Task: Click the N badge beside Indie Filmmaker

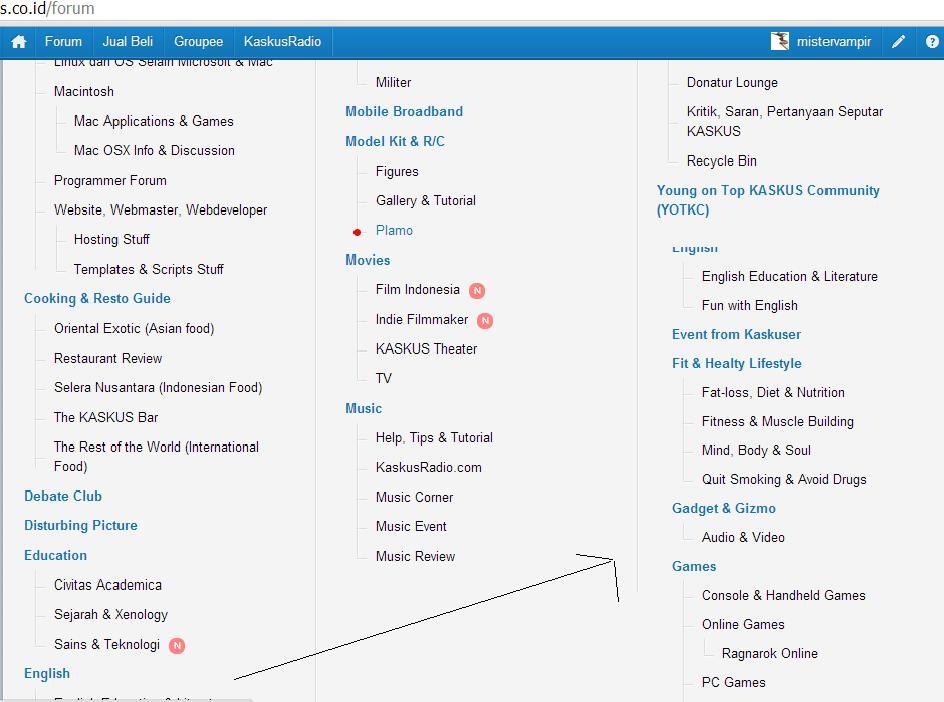Action: [485, 321]
